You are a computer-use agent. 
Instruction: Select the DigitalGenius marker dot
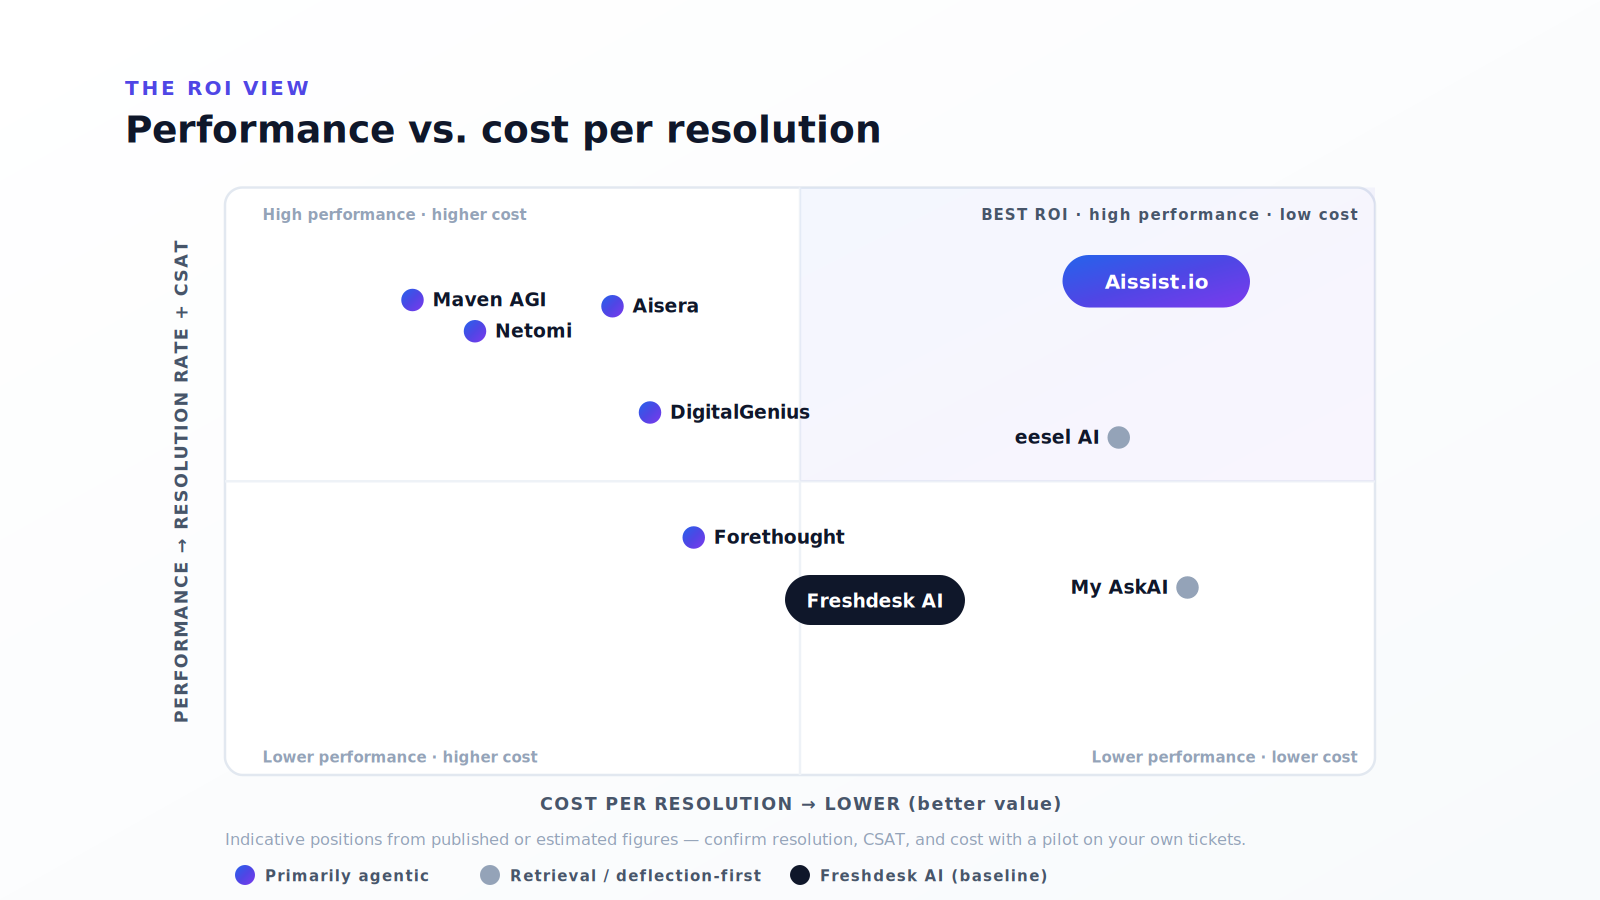pos(650,412)
